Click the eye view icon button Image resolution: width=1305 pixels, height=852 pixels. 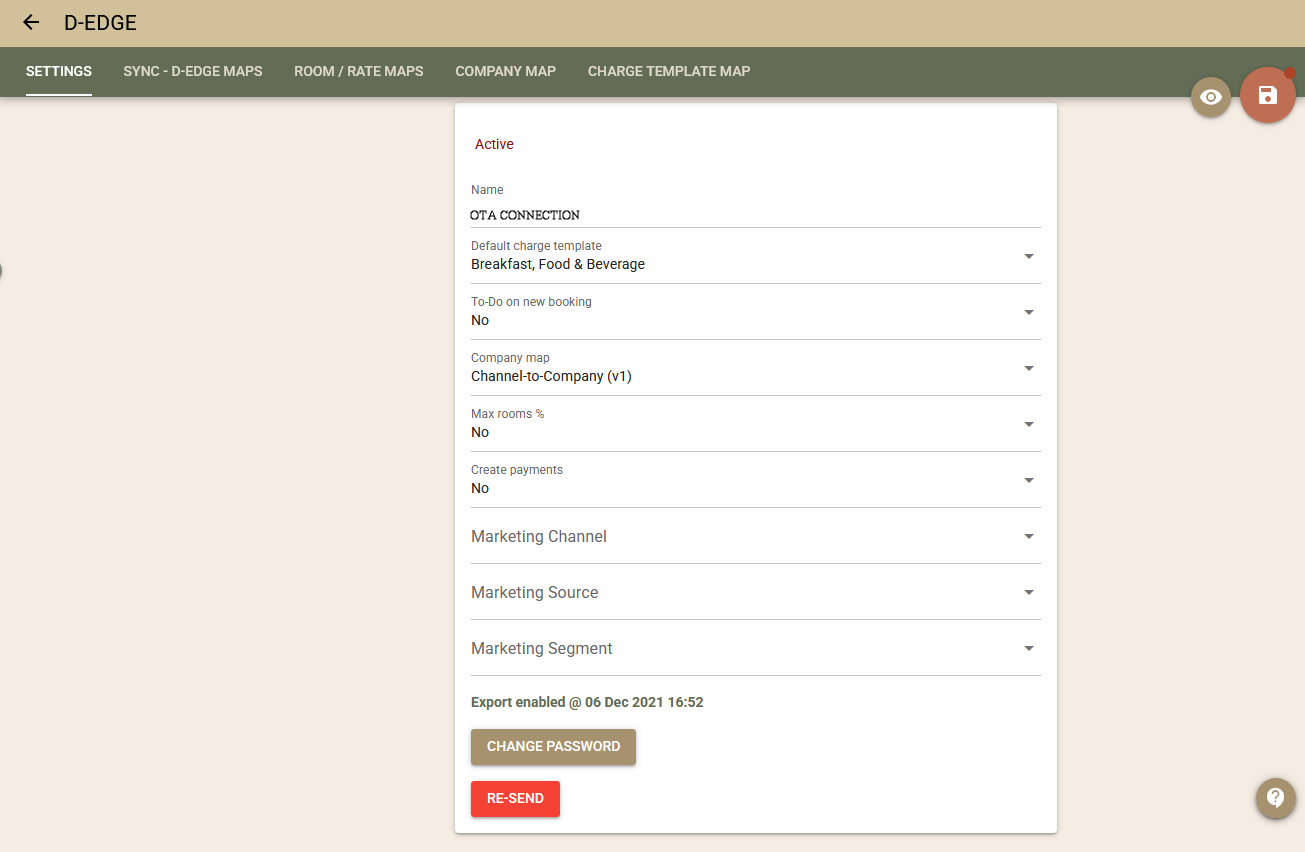(1211, 97)
